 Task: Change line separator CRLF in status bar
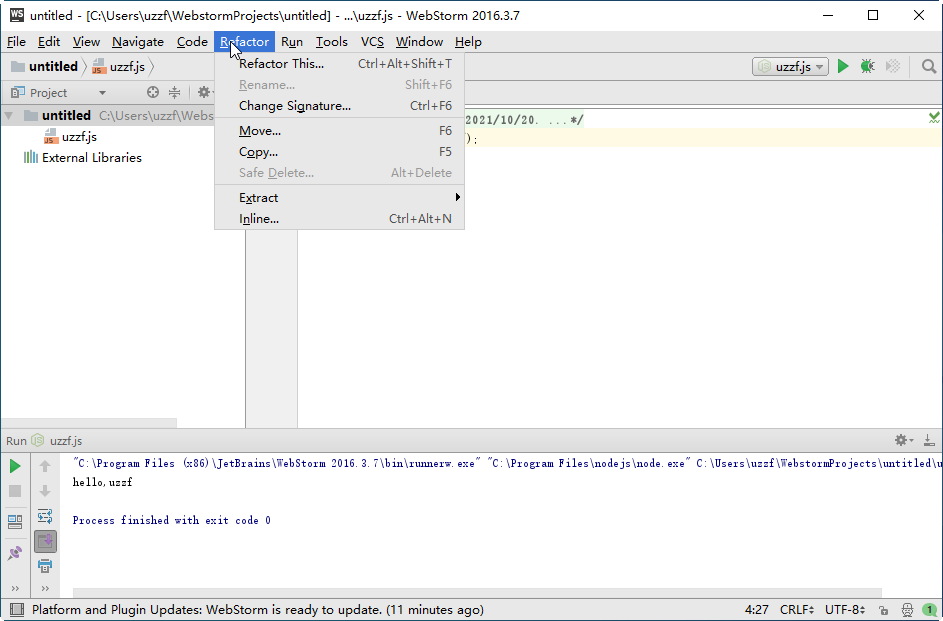coord(797,610)
